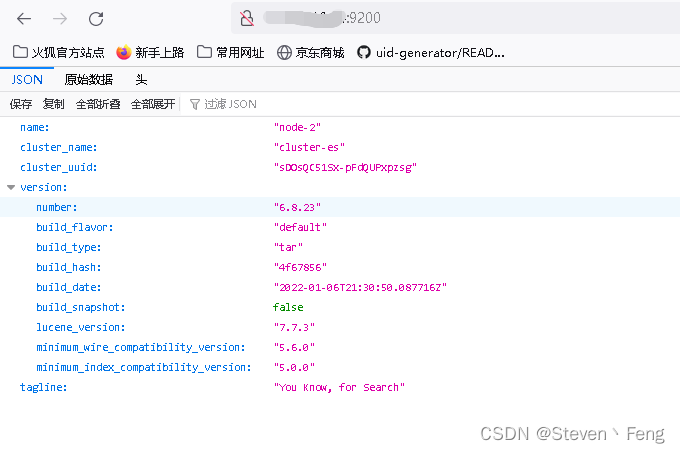Select the cluster_uuid value string
Image resolution: width=680 pixels, height=453 pixels.
click(x=345, y=167)
